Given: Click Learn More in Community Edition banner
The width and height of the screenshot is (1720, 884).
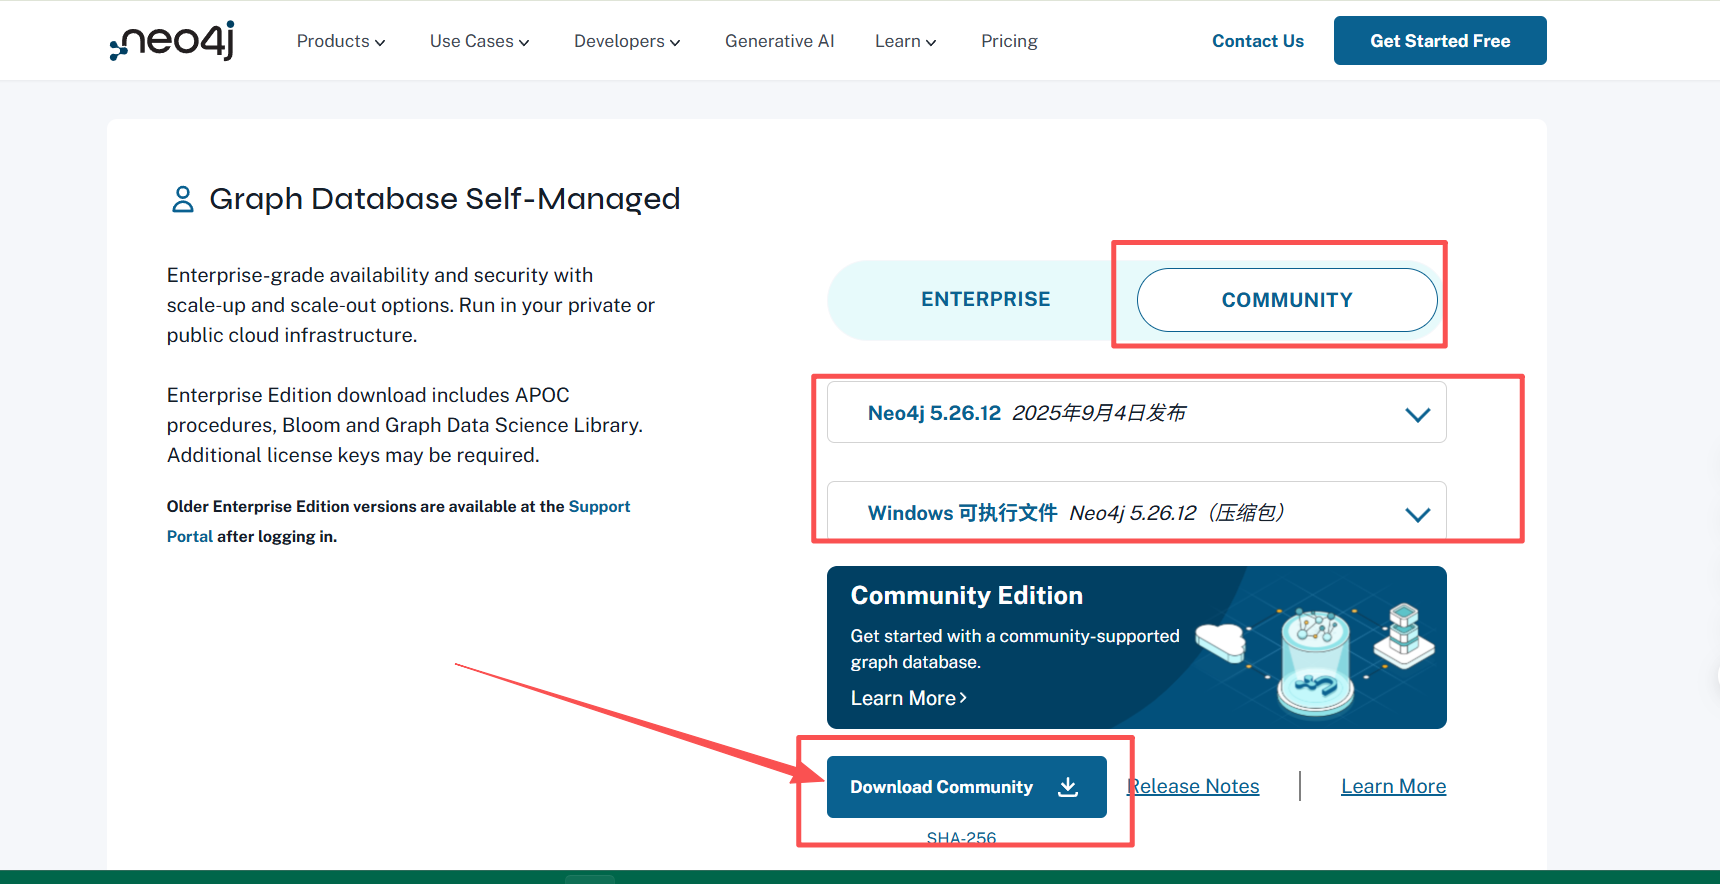Looking at the screenshot, I should point(908,698).
